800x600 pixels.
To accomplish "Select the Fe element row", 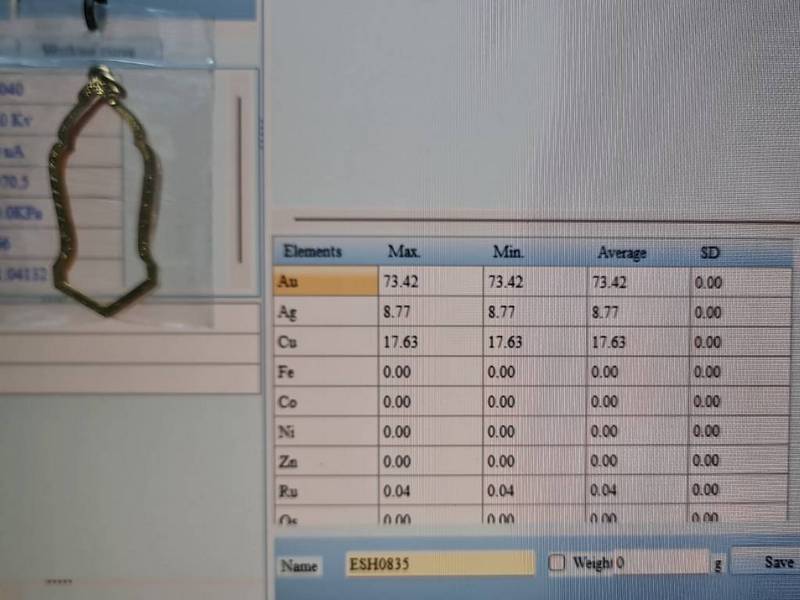I will (x=325, y=372).
